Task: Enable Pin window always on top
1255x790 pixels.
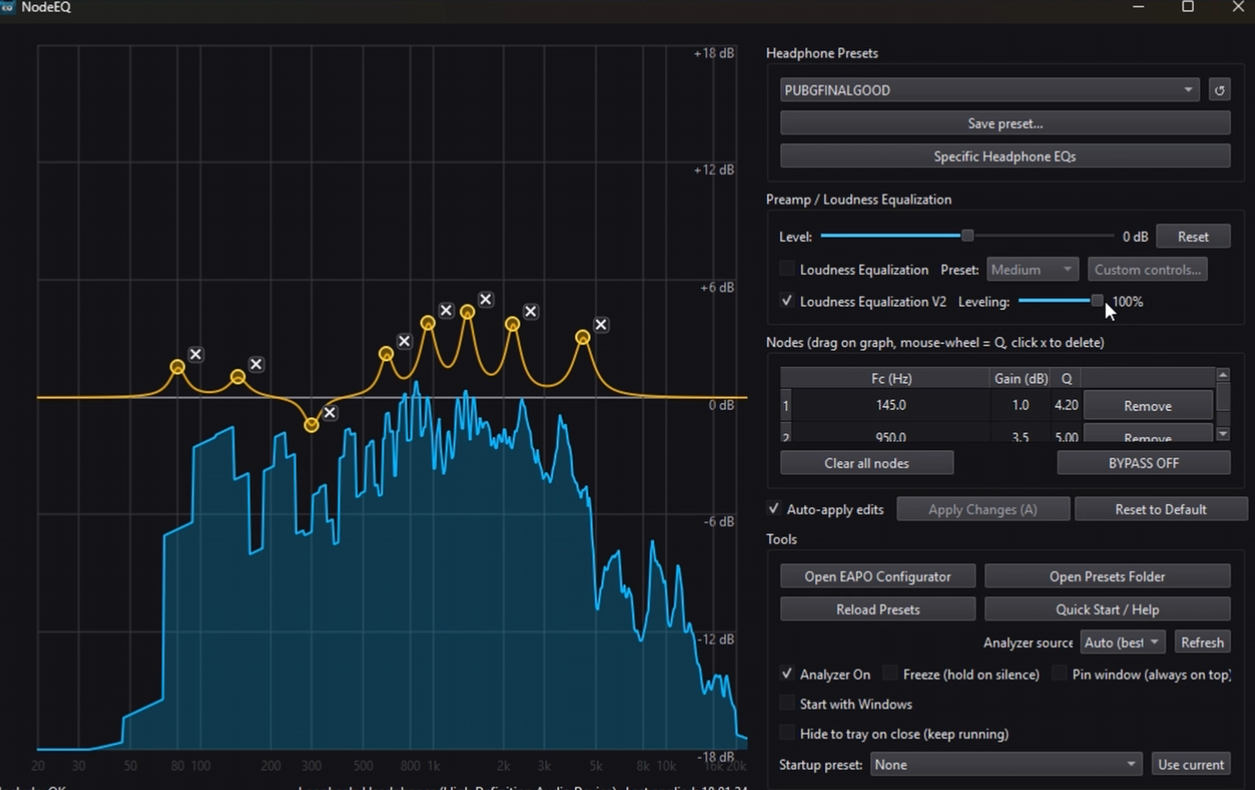Action: coord(1059,674)
